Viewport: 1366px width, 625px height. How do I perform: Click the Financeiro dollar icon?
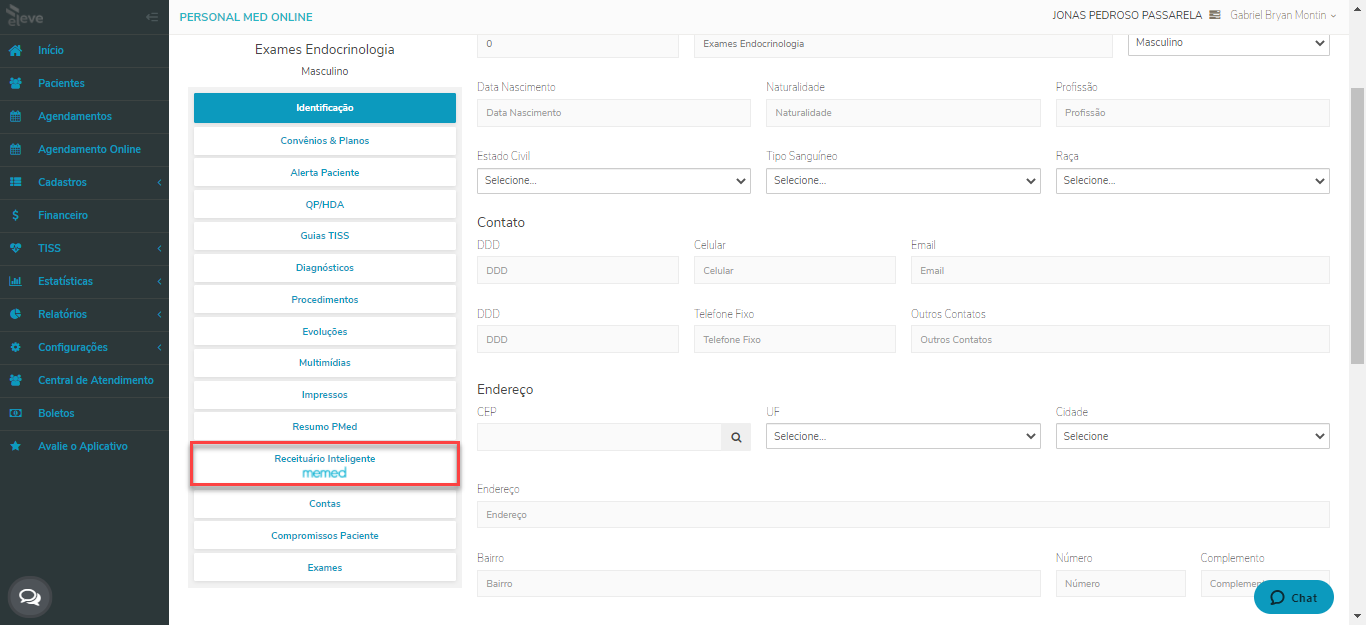(15, 215)
